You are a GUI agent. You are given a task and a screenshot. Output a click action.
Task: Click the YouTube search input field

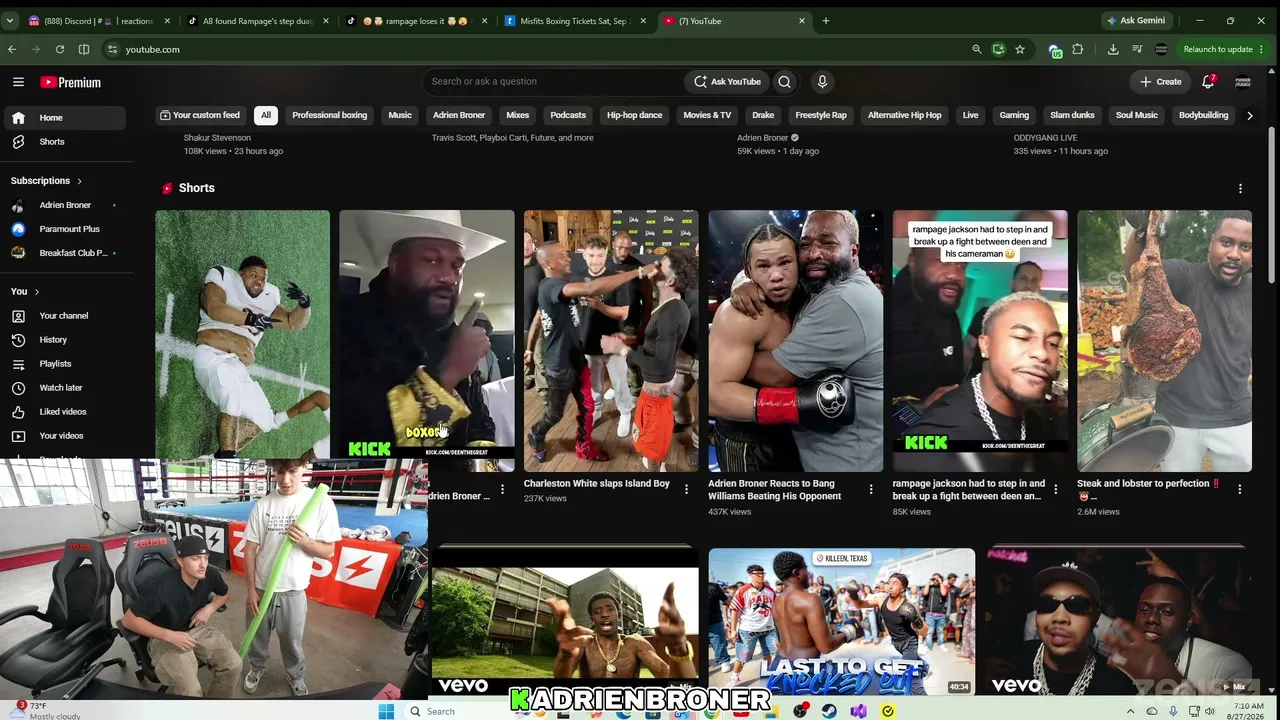(x=552, y=82)
